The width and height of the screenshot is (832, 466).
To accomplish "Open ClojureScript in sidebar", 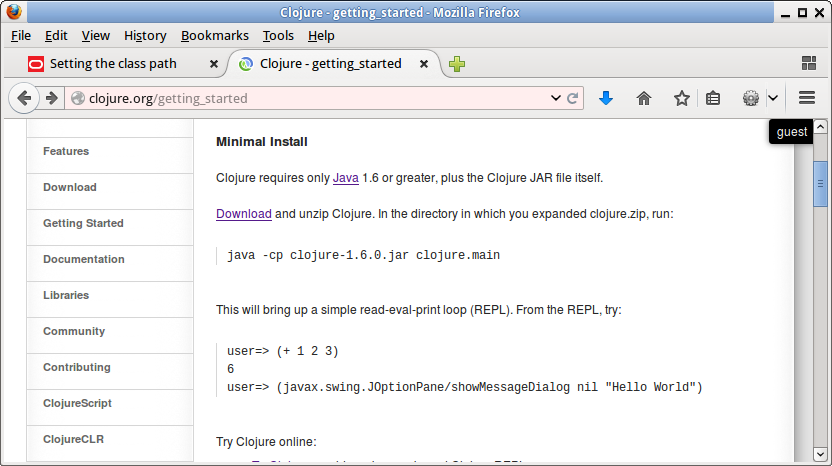I will [77, 403].
